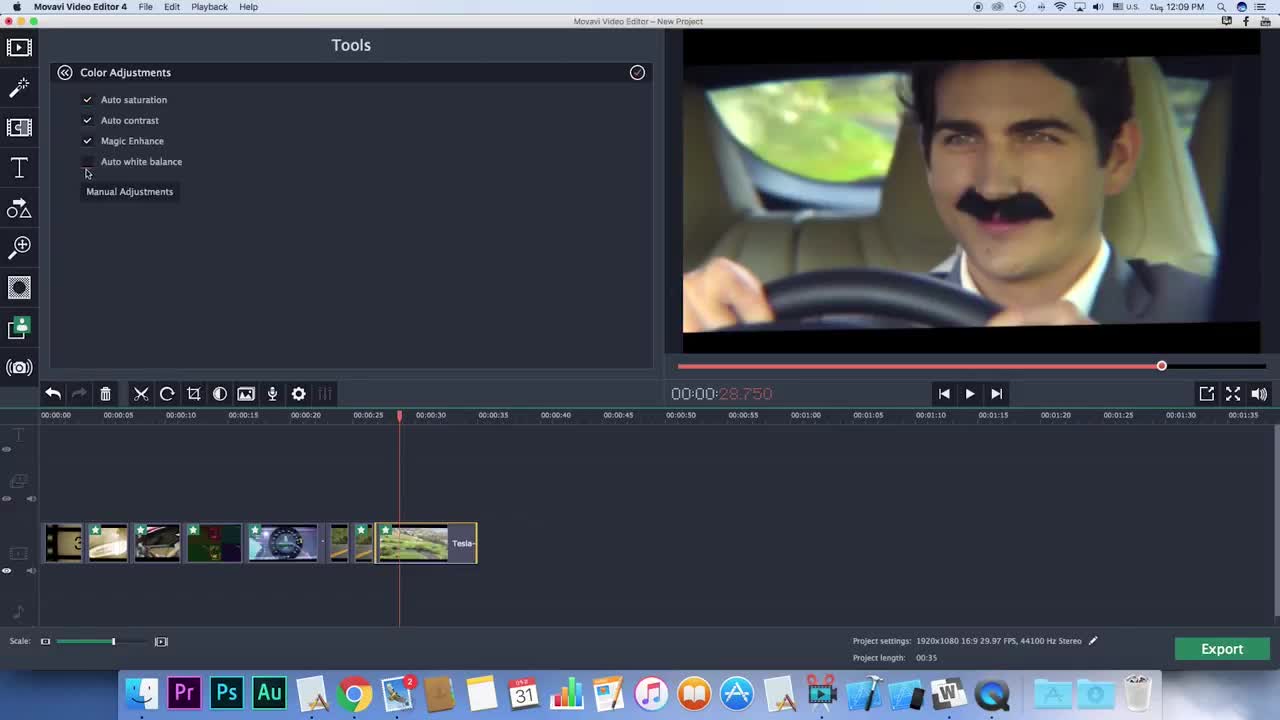
Task: Skip to next frame
Action: tap(996, 394)
